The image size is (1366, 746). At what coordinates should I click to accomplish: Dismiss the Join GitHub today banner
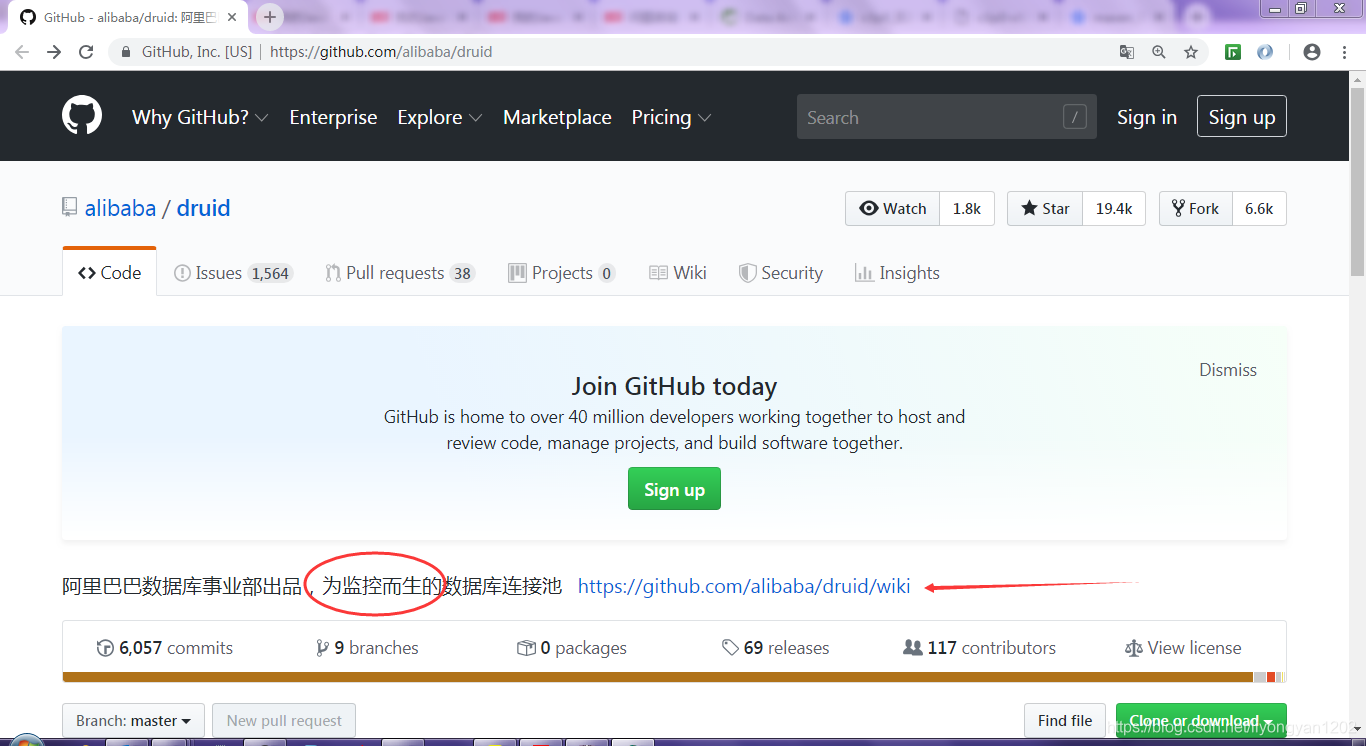[x=1228, y=370]
